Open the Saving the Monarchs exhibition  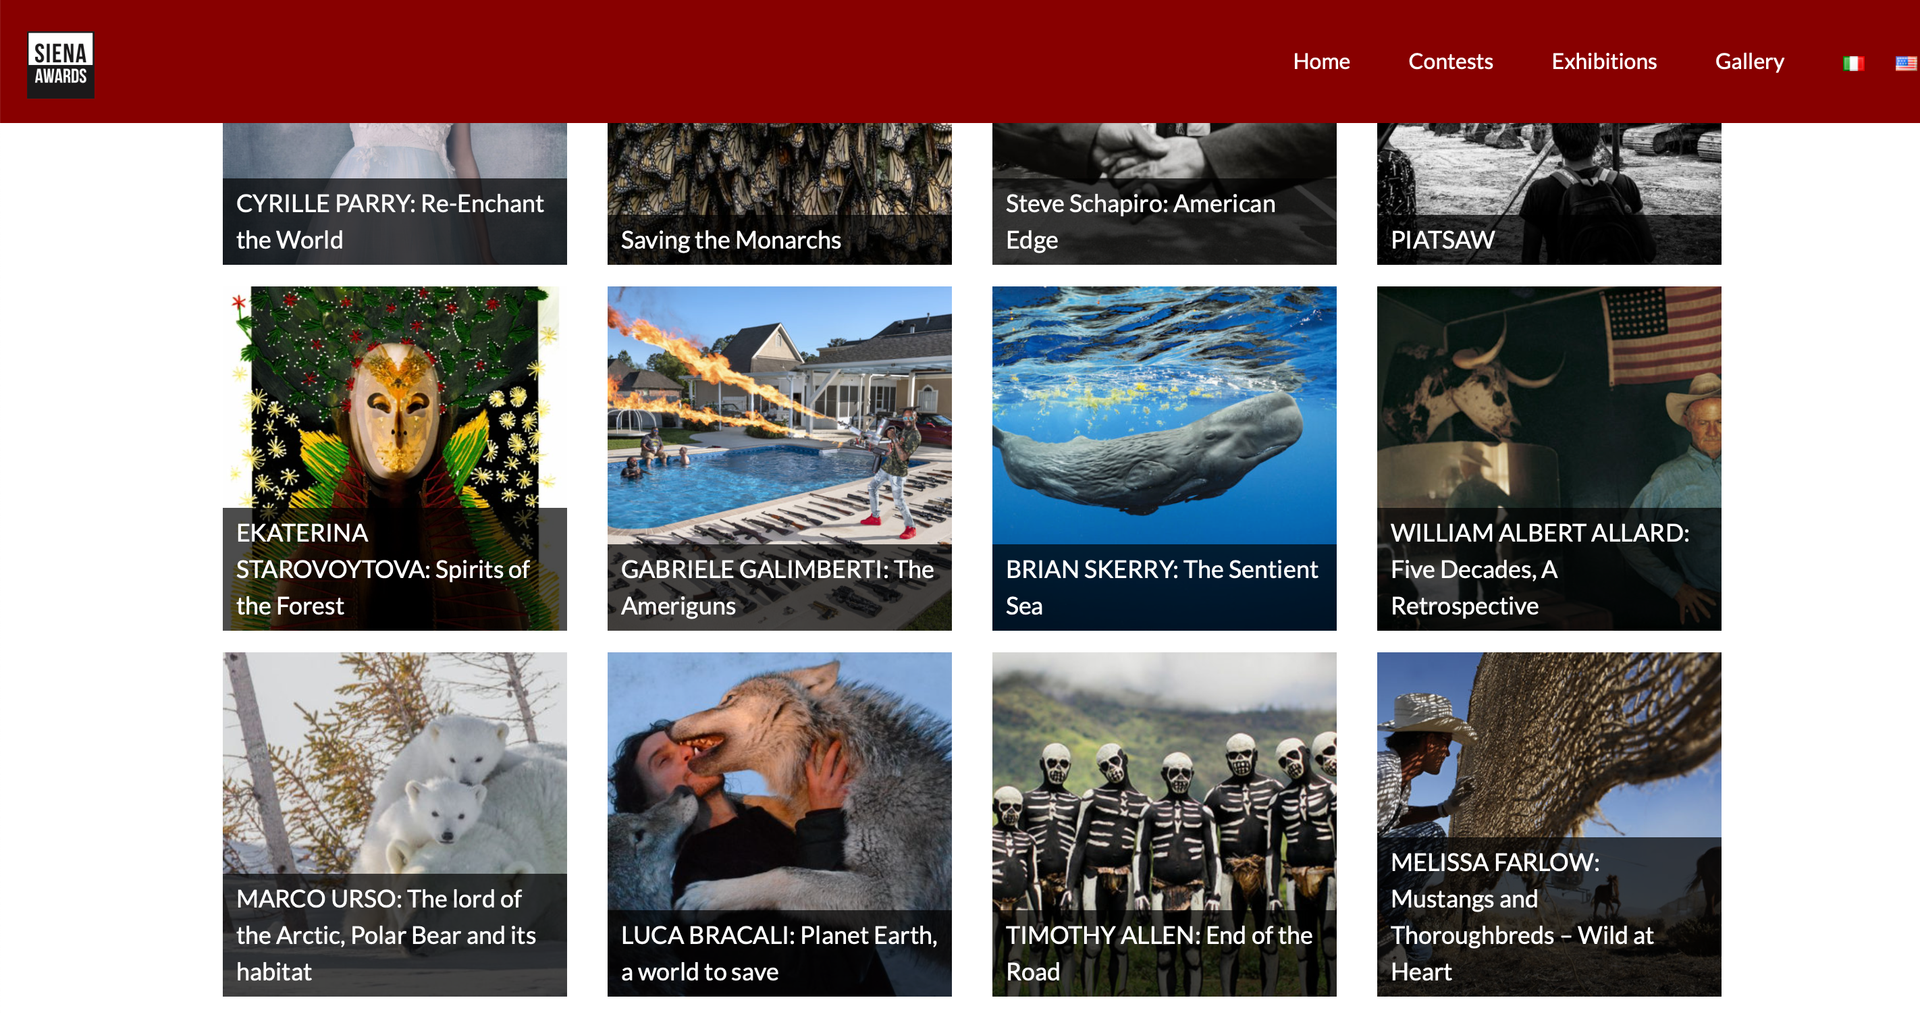click(x=730, y=240)
